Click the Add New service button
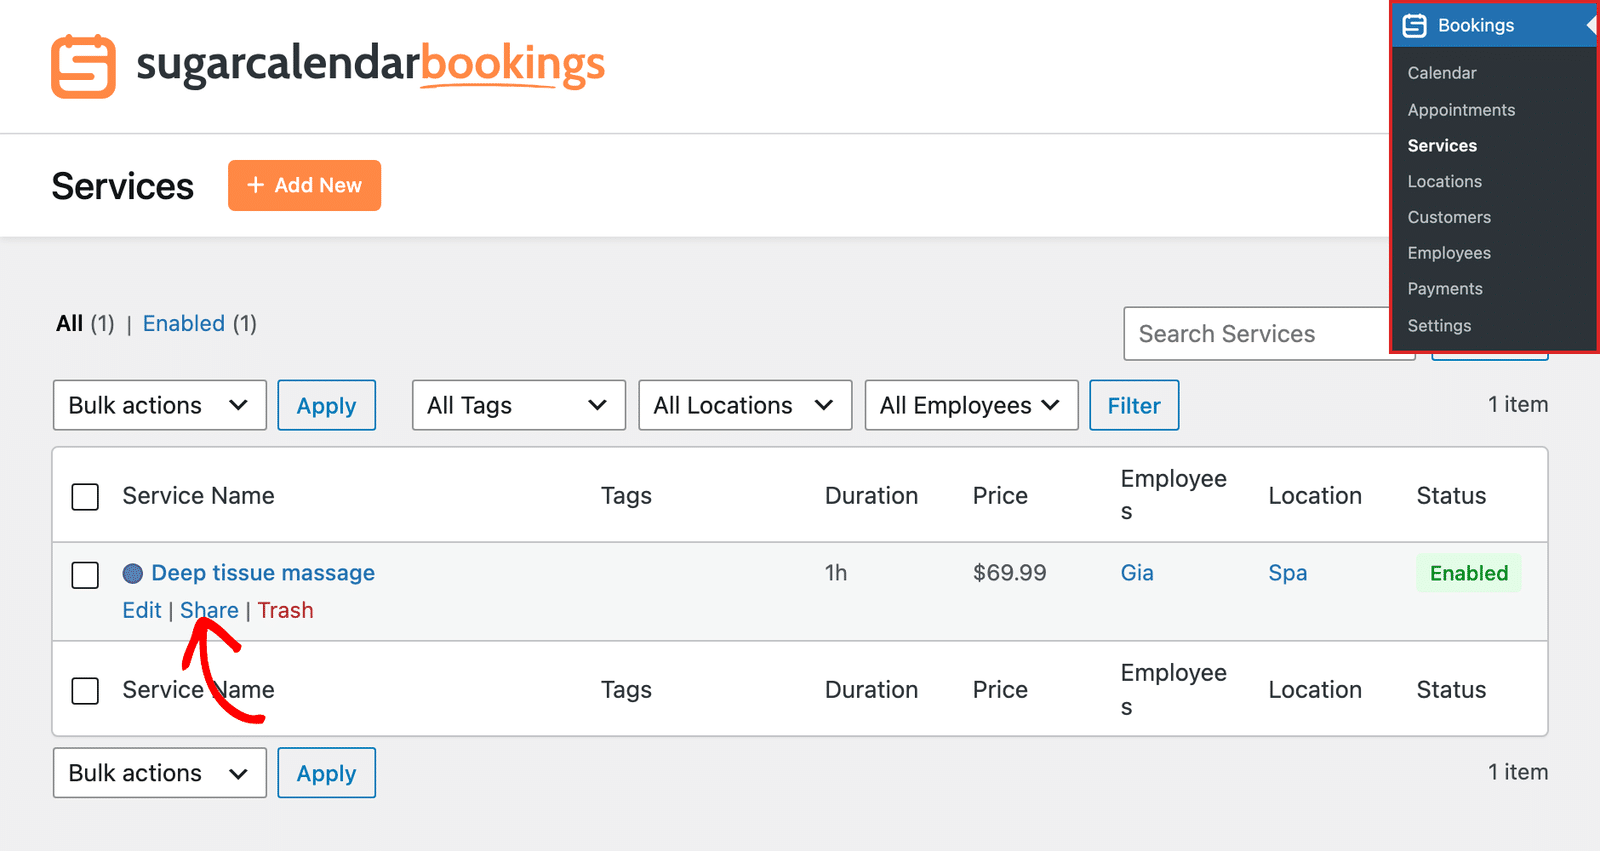1600x851 pixels. coord(304,185)
